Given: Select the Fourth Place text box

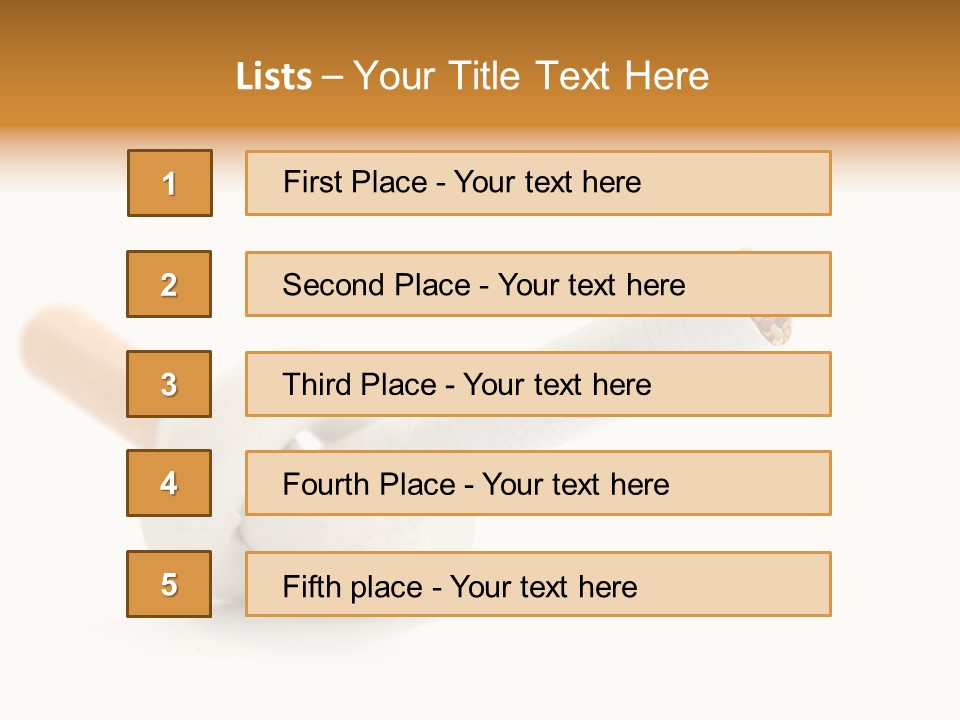Looking at the screenshot, I should click(538, 483).
